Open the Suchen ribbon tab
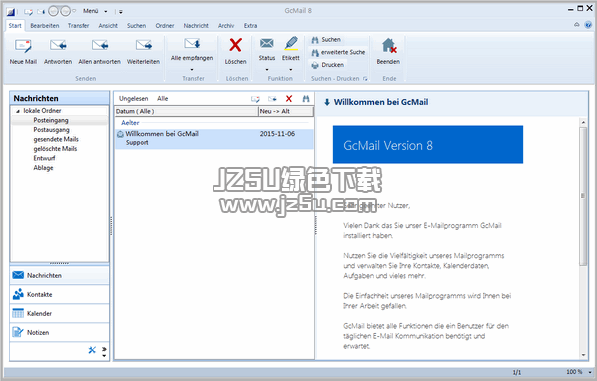Viewport: 597px width, 381px height. [136, 26]
